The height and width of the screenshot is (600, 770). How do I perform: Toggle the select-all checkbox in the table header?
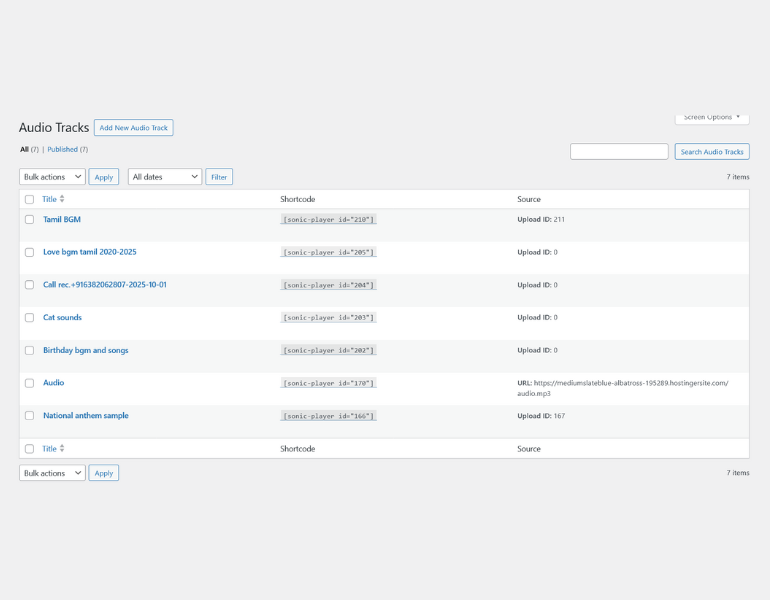coord(29,199)
